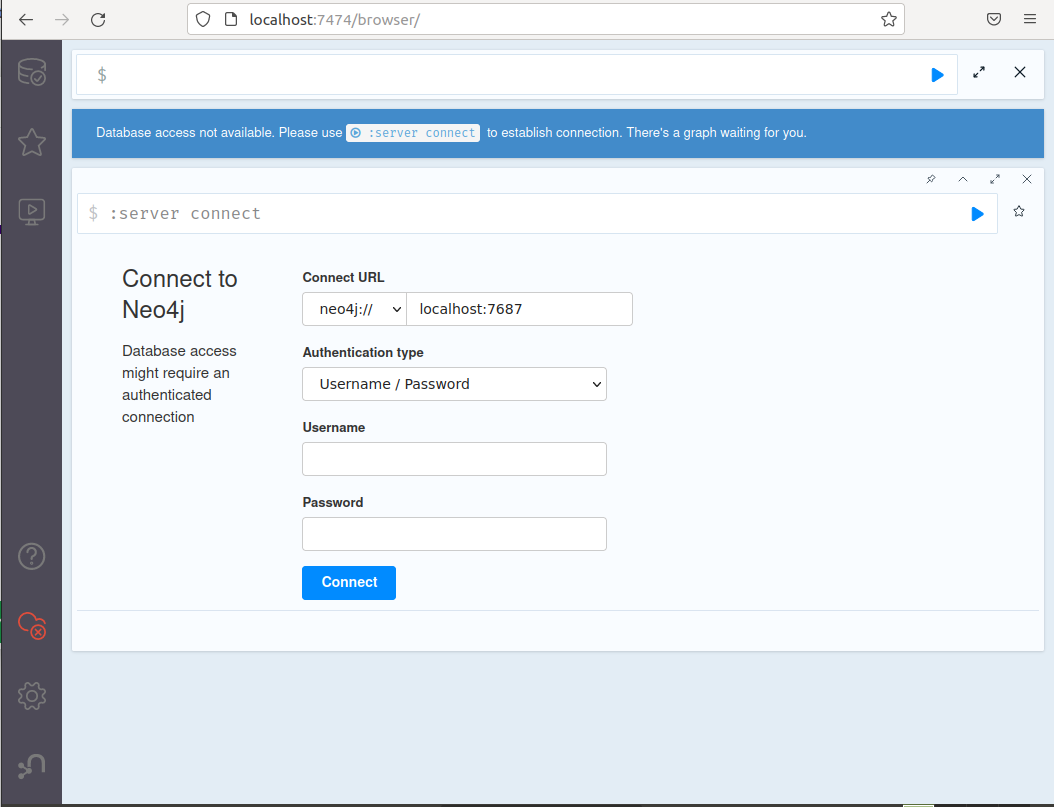Click the "Authentication type" label
The image size is (1054, 807).
pyautogui.click(x=363, y=352)
